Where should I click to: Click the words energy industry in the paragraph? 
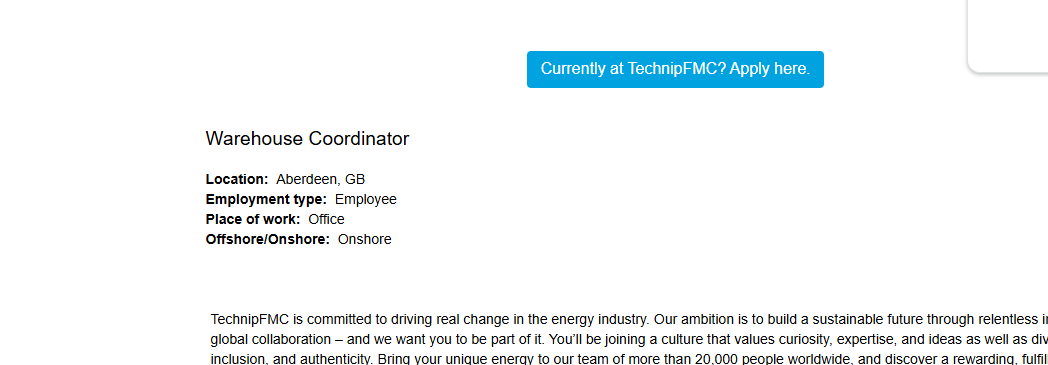pyautogui.click(x=607, y=320)
